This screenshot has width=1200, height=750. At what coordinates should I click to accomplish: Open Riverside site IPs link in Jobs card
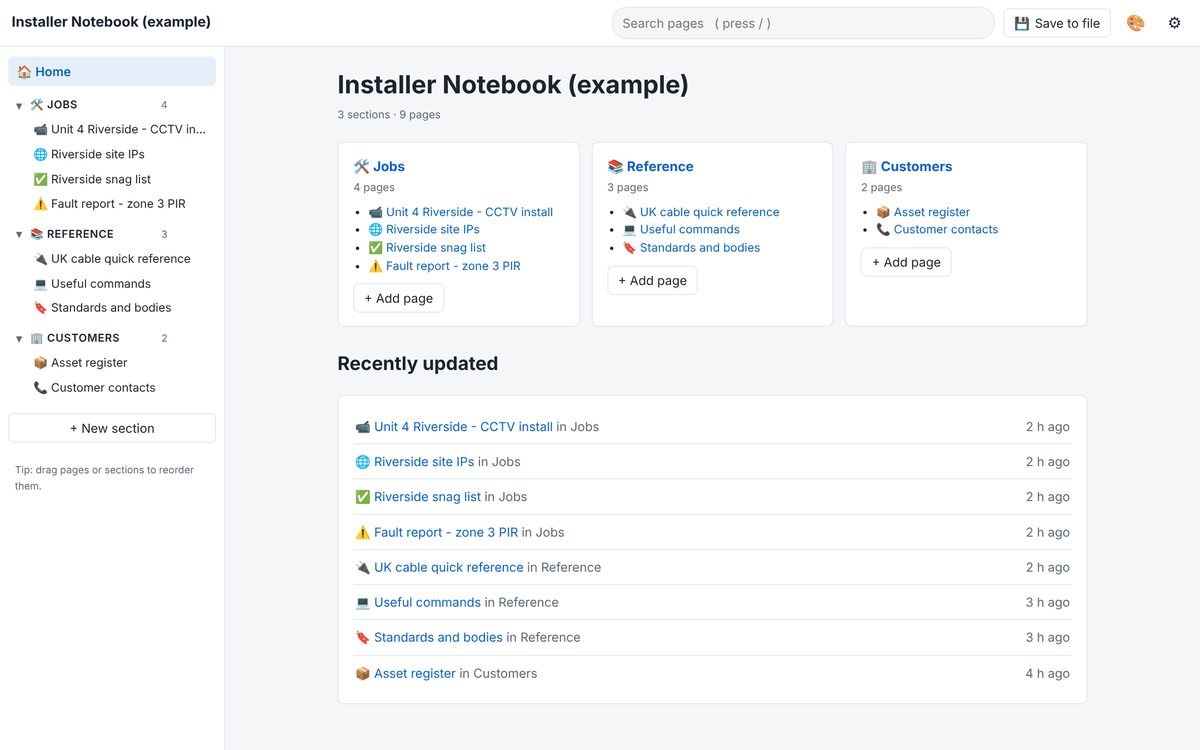[x=424, y=229]
